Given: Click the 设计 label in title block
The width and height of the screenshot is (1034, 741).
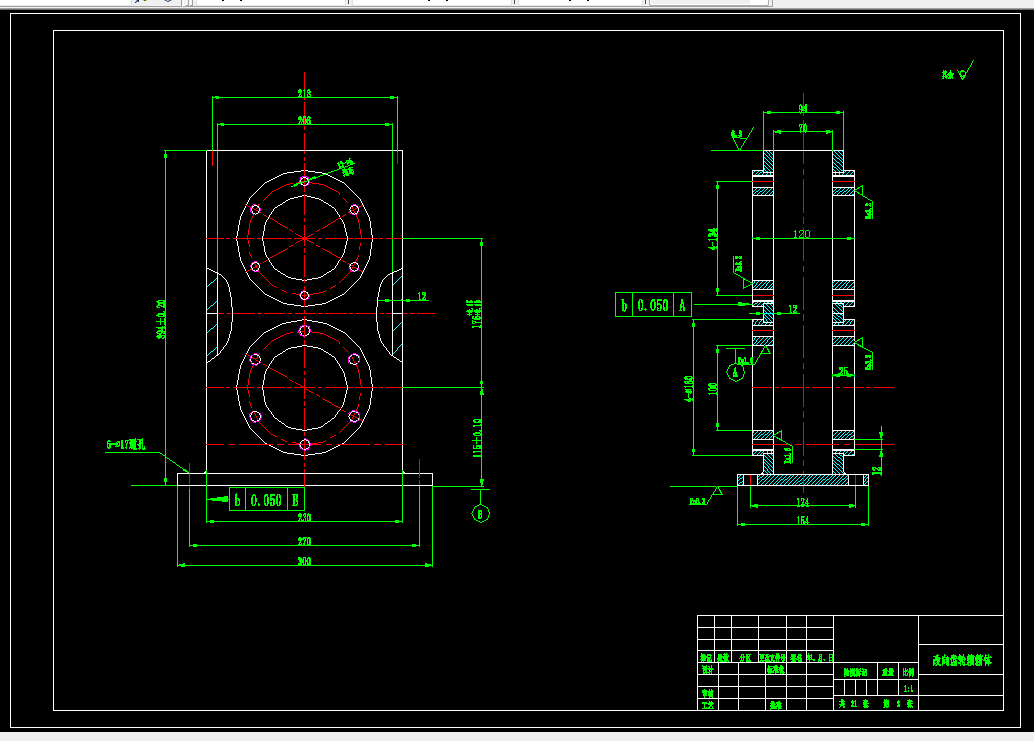Looking at the screenshot, I should pyautogui.click(x=708, y=670).
